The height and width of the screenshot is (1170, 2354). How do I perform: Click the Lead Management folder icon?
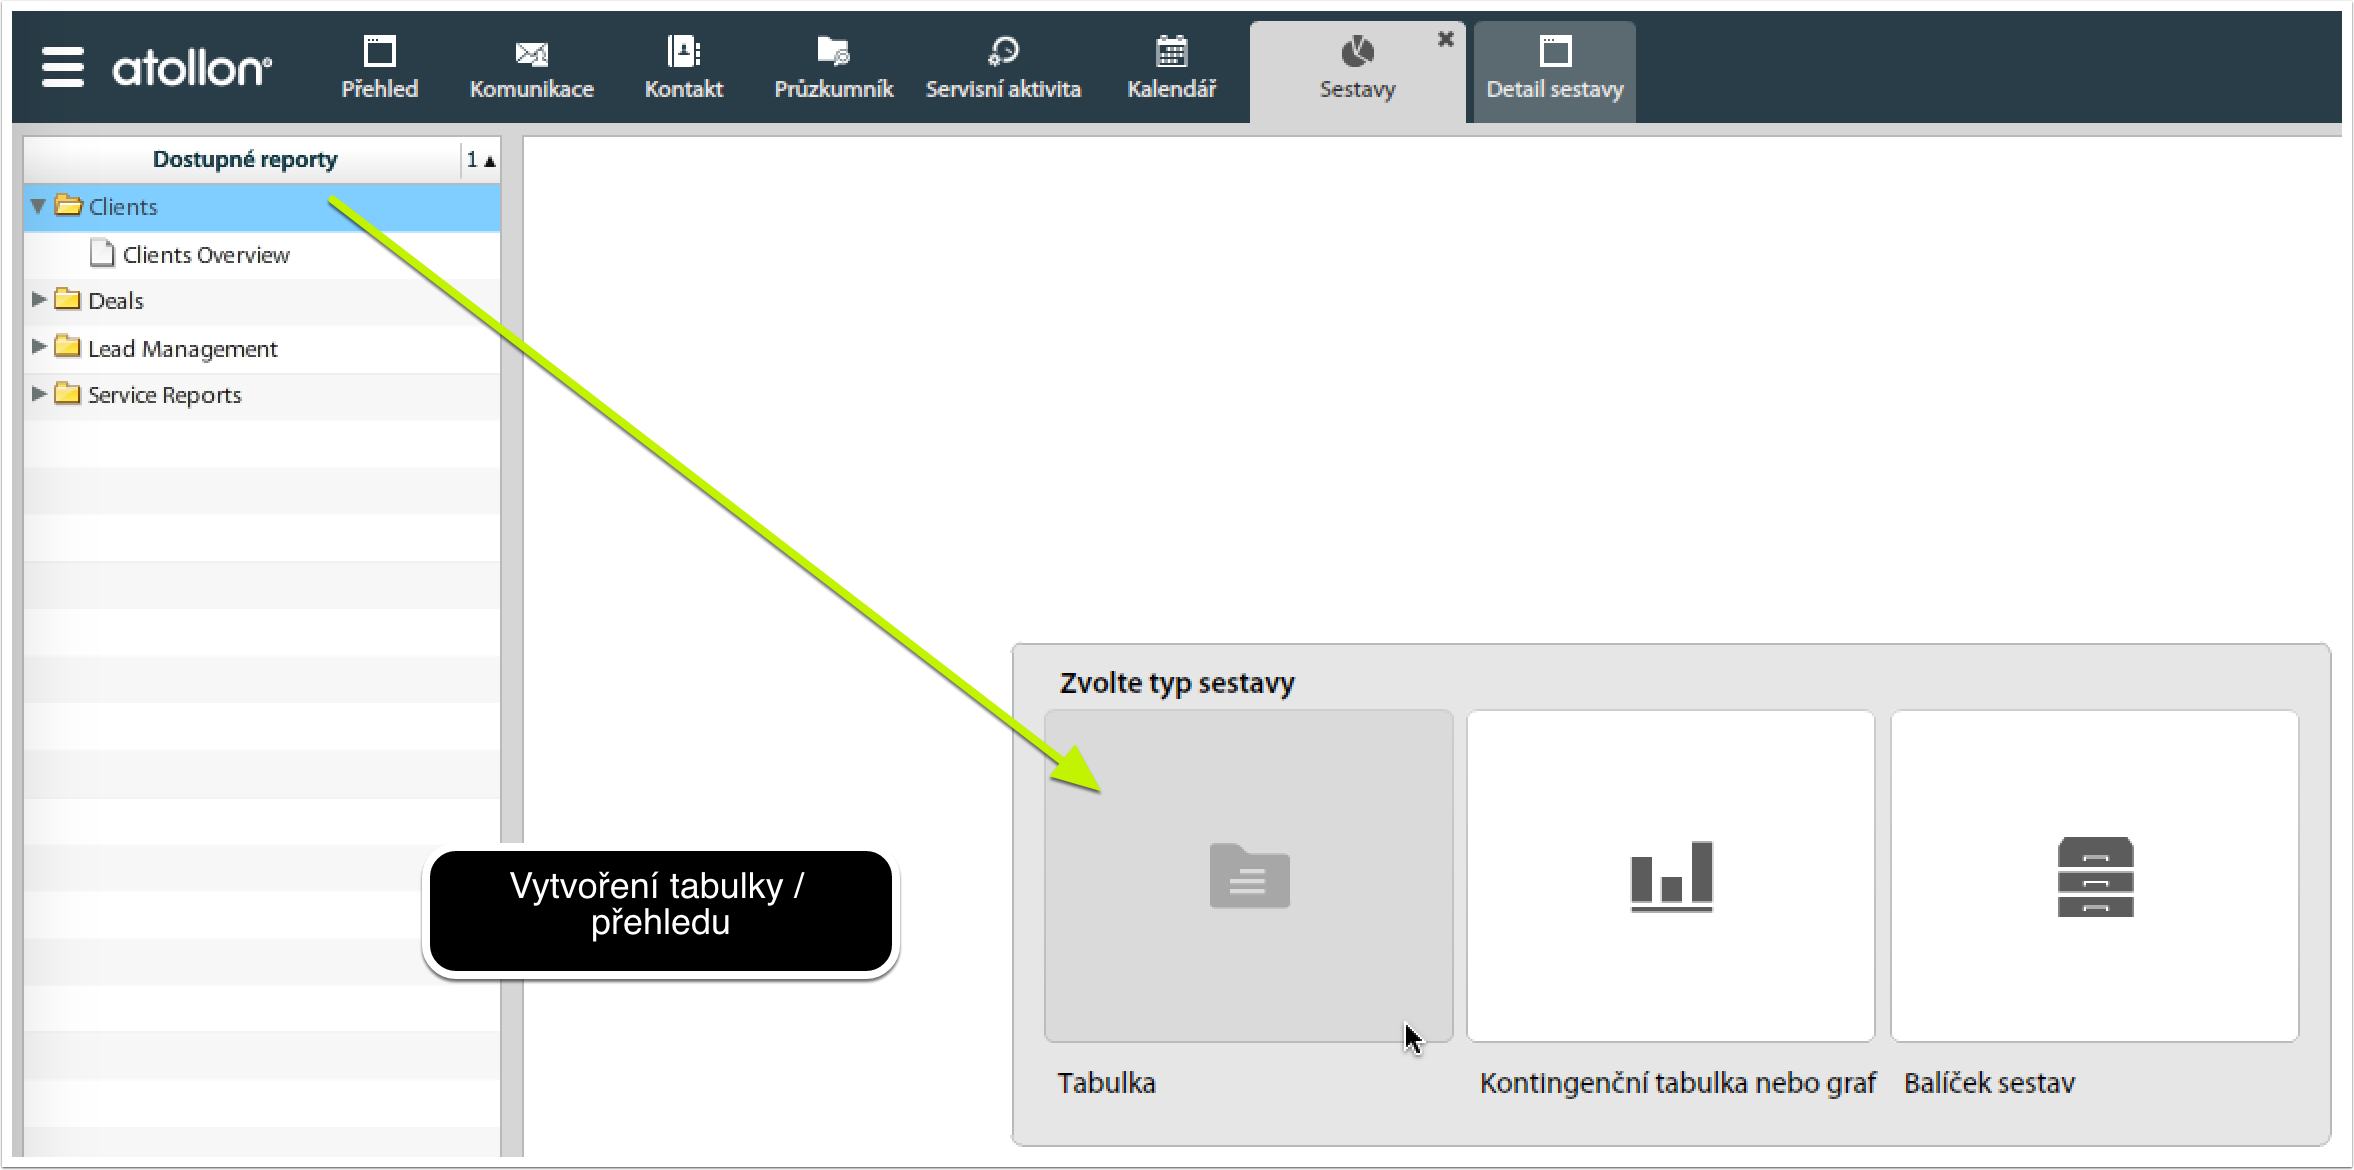pyautogui.click(x=67, y=346)
